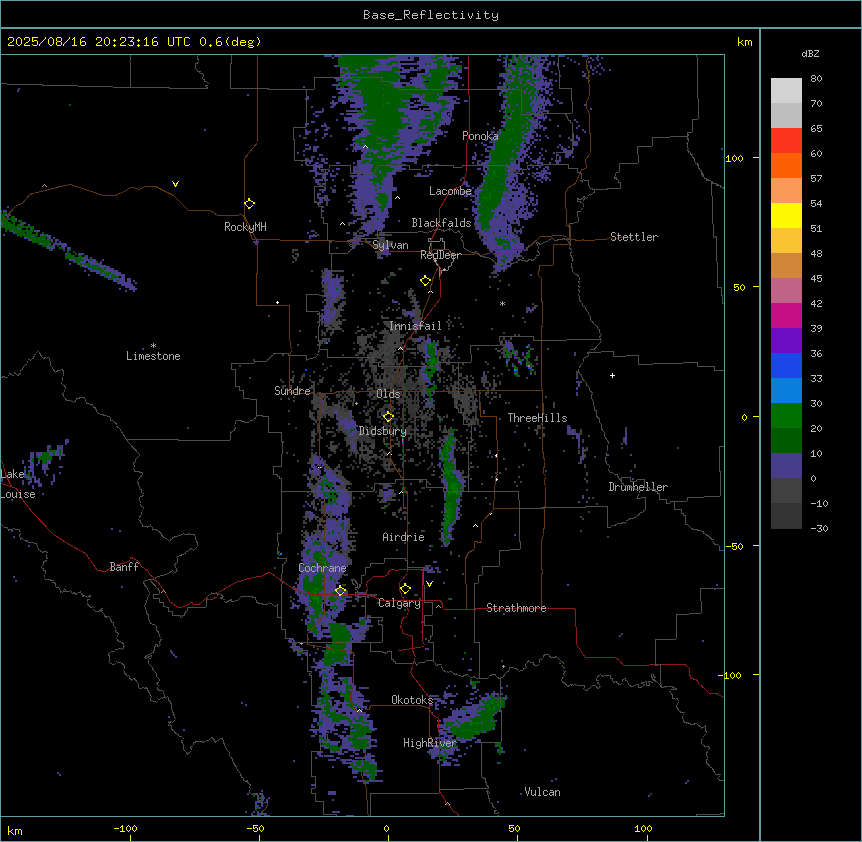862x842 pixels.
Task: Click the Sylvan town label
Action: [x=390, y=245]
